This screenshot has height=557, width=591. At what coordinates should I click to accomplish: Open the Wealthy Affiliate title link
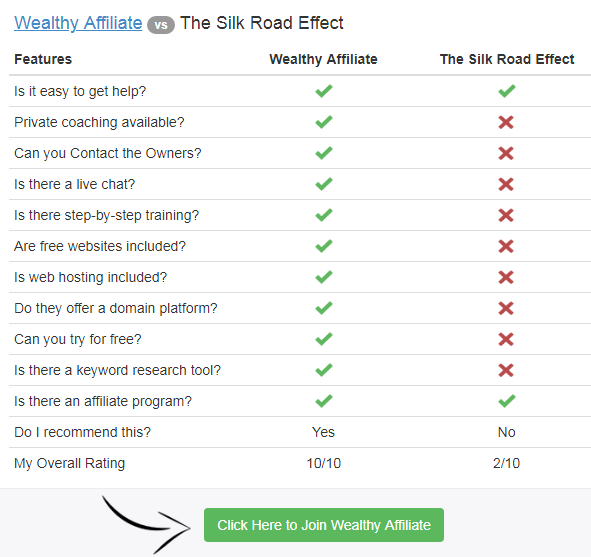tap(78, 23)
